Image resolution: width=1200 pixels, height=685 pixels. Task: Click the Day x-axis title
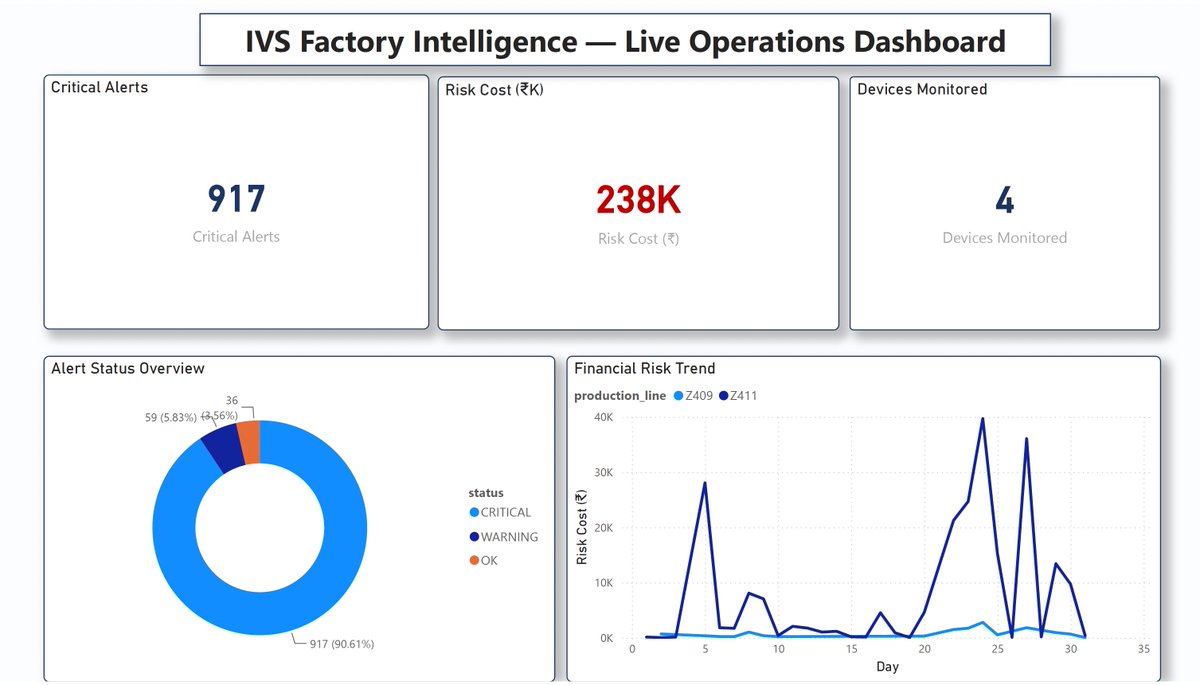pyautogui.click(x=887, y=666)
